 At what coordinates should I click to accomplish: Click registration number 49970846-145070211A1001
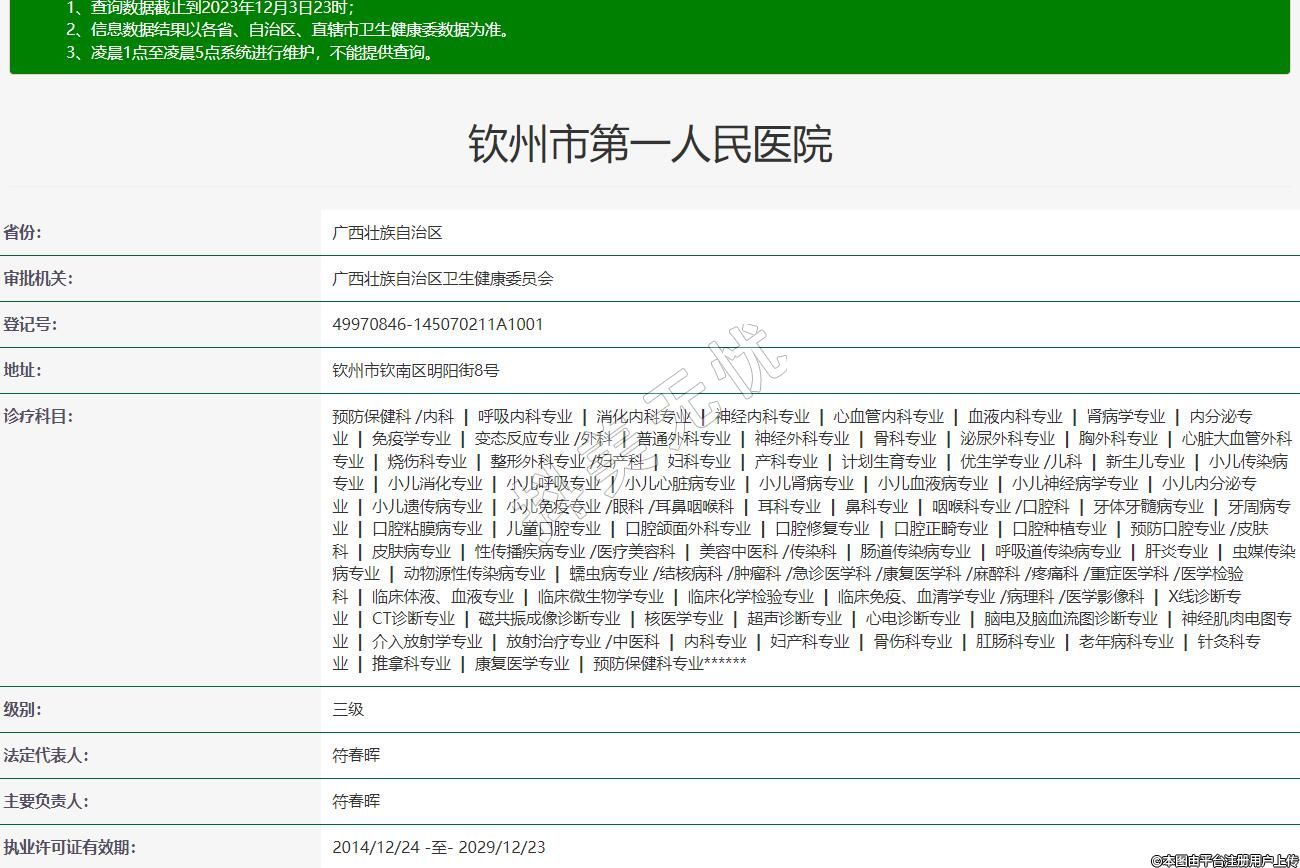pyautogui.click(x=438, y=324)
